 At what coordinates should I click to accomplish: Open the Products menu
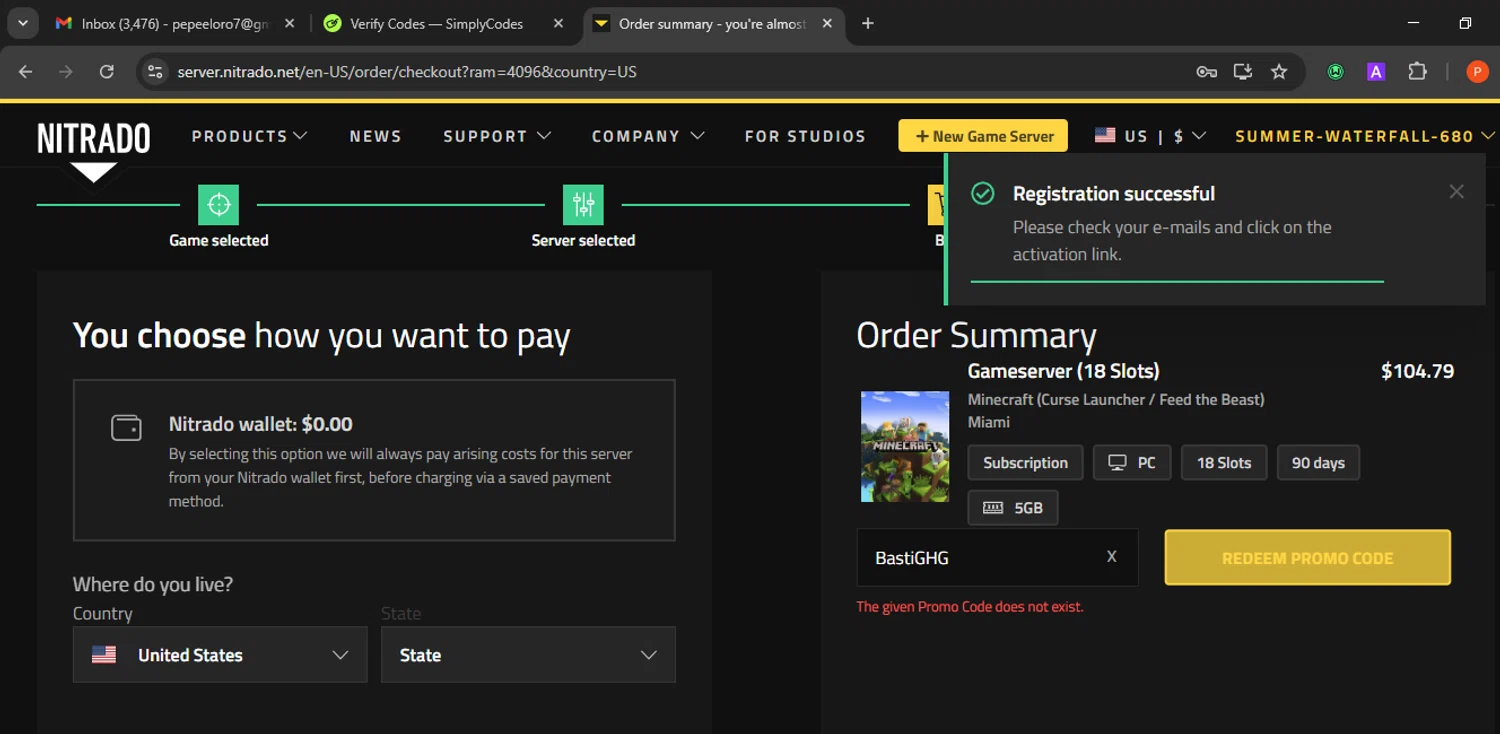(249, 136)
